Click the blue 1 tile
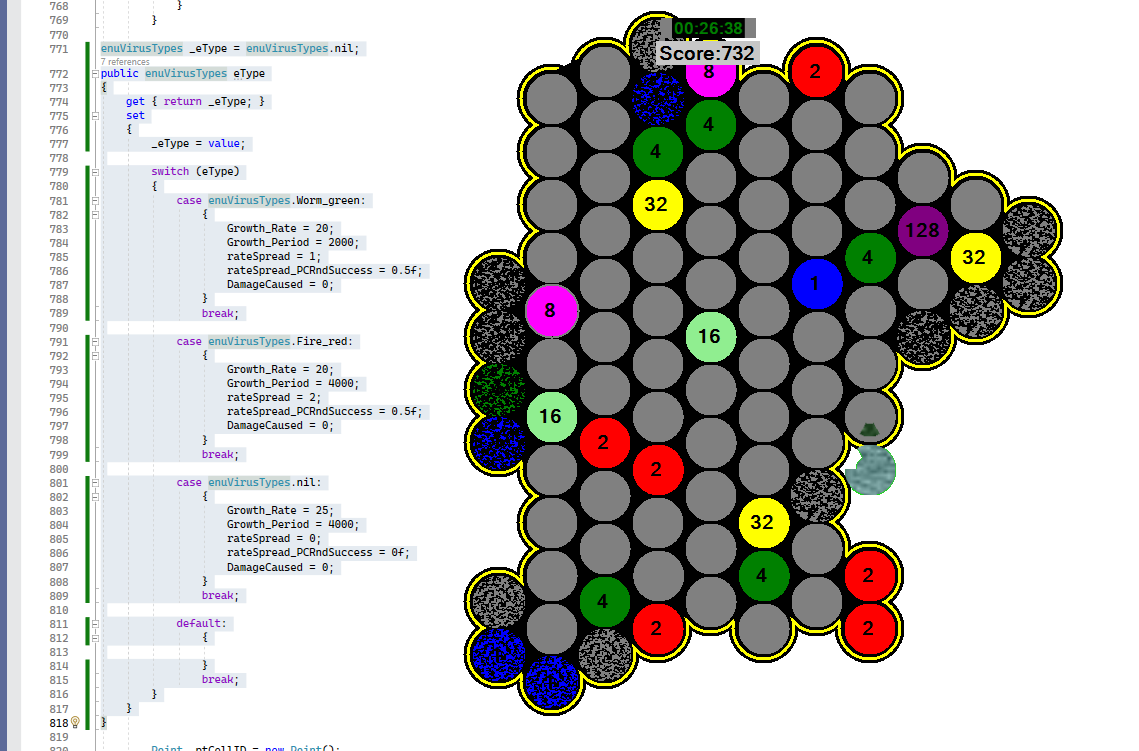Screen dimensions: 1139x751 click(816, 283)
